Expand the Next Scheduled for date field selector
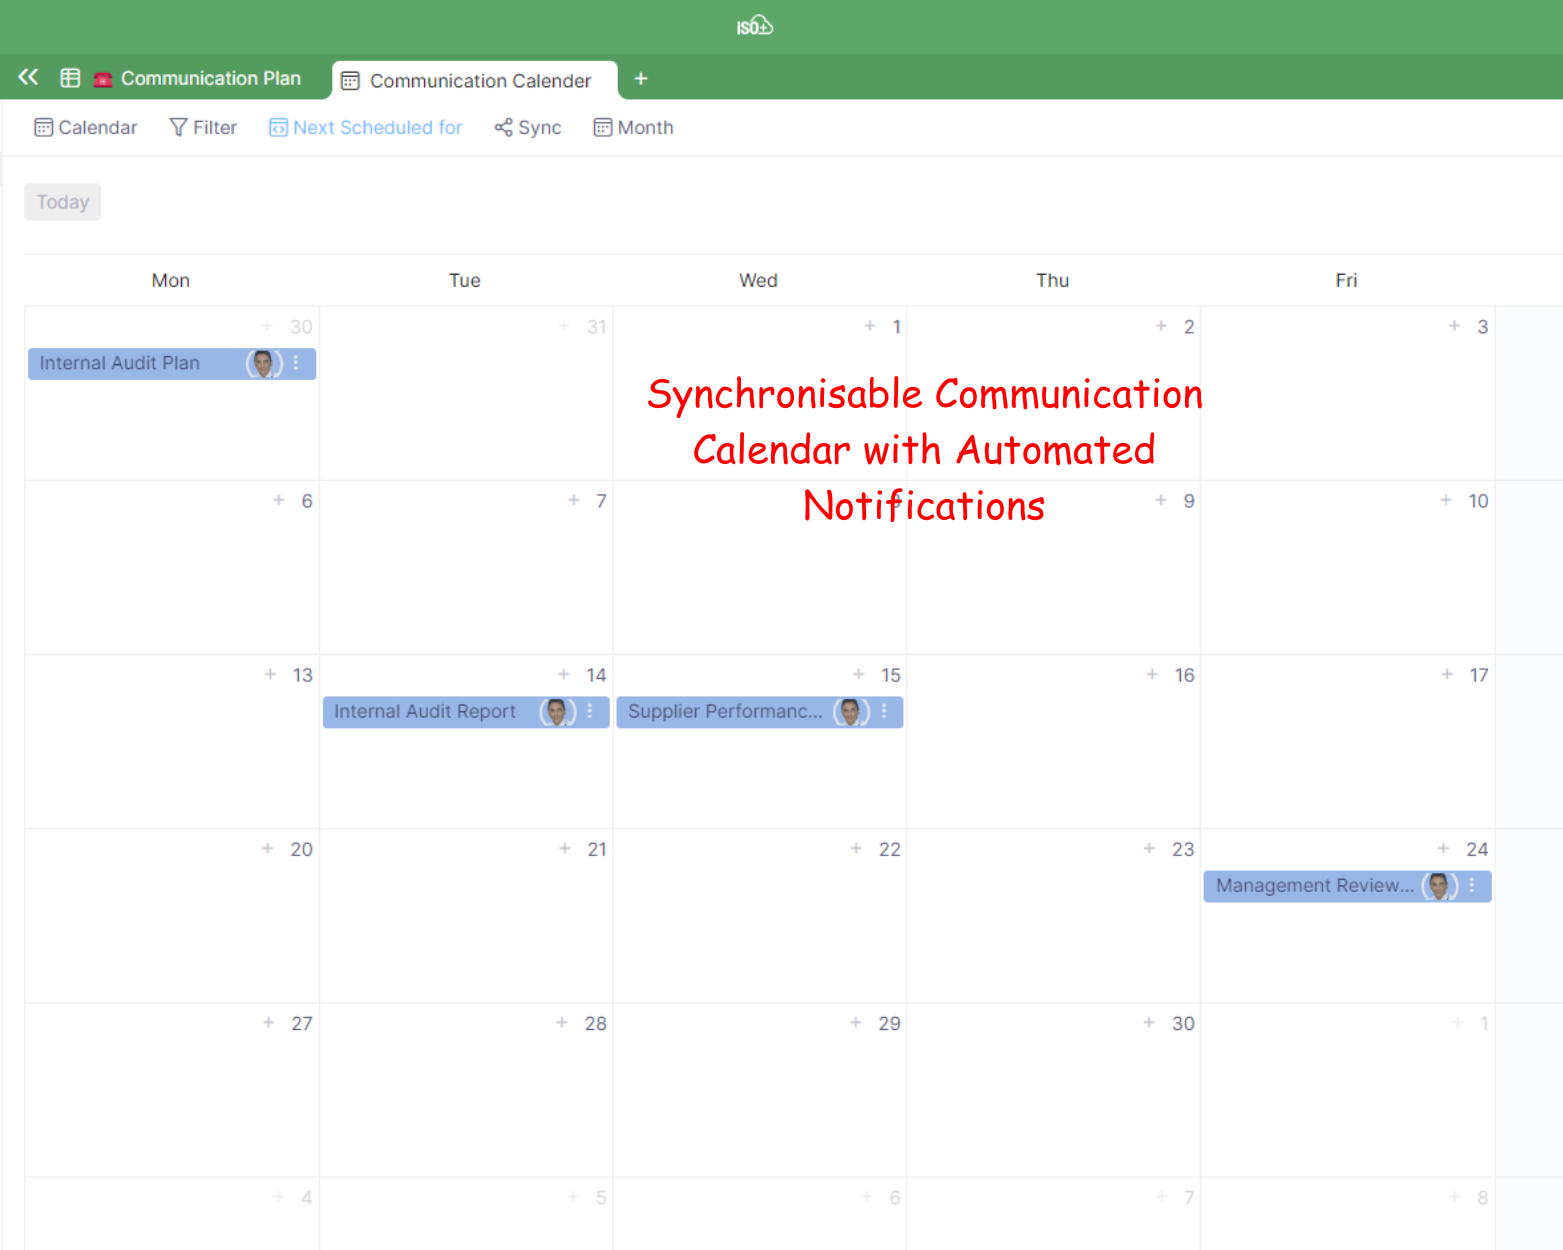The width and height of the screenshot is (1563, 1250). [x=366, y=128]
